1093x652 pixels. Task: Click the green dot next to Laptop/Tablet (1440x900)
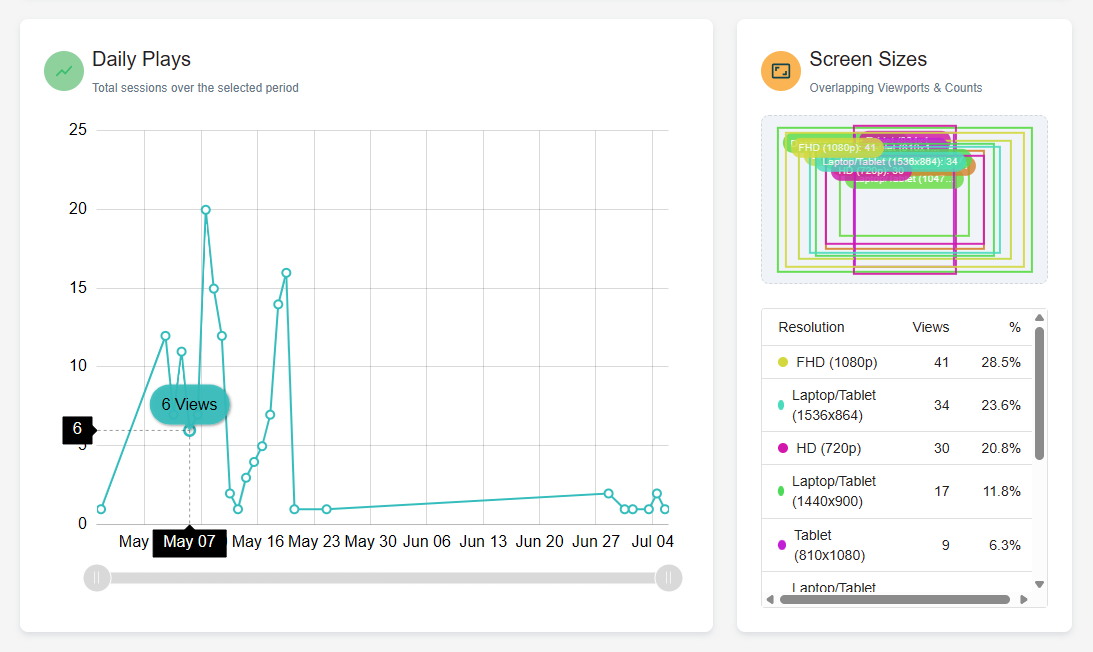tap(781, 491)
